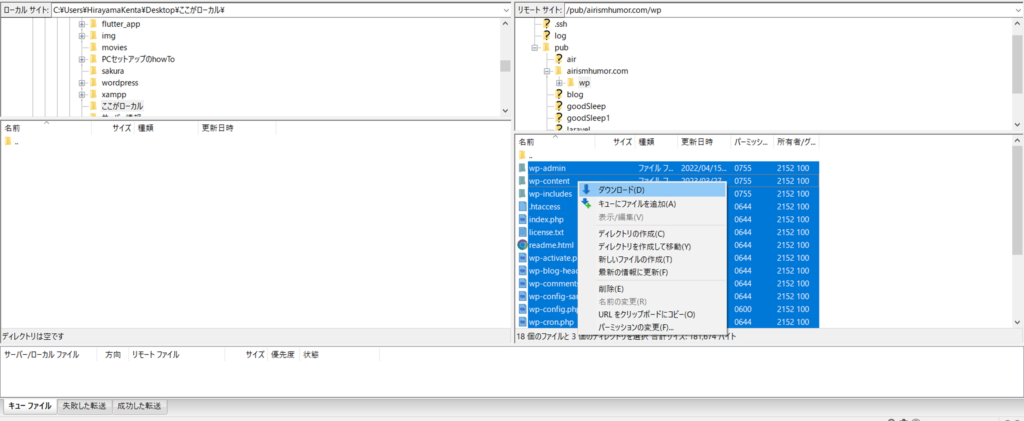Sort the queue by 優先度 column header
Screen dimensions: 1024x421
click(x=283, y=355)
